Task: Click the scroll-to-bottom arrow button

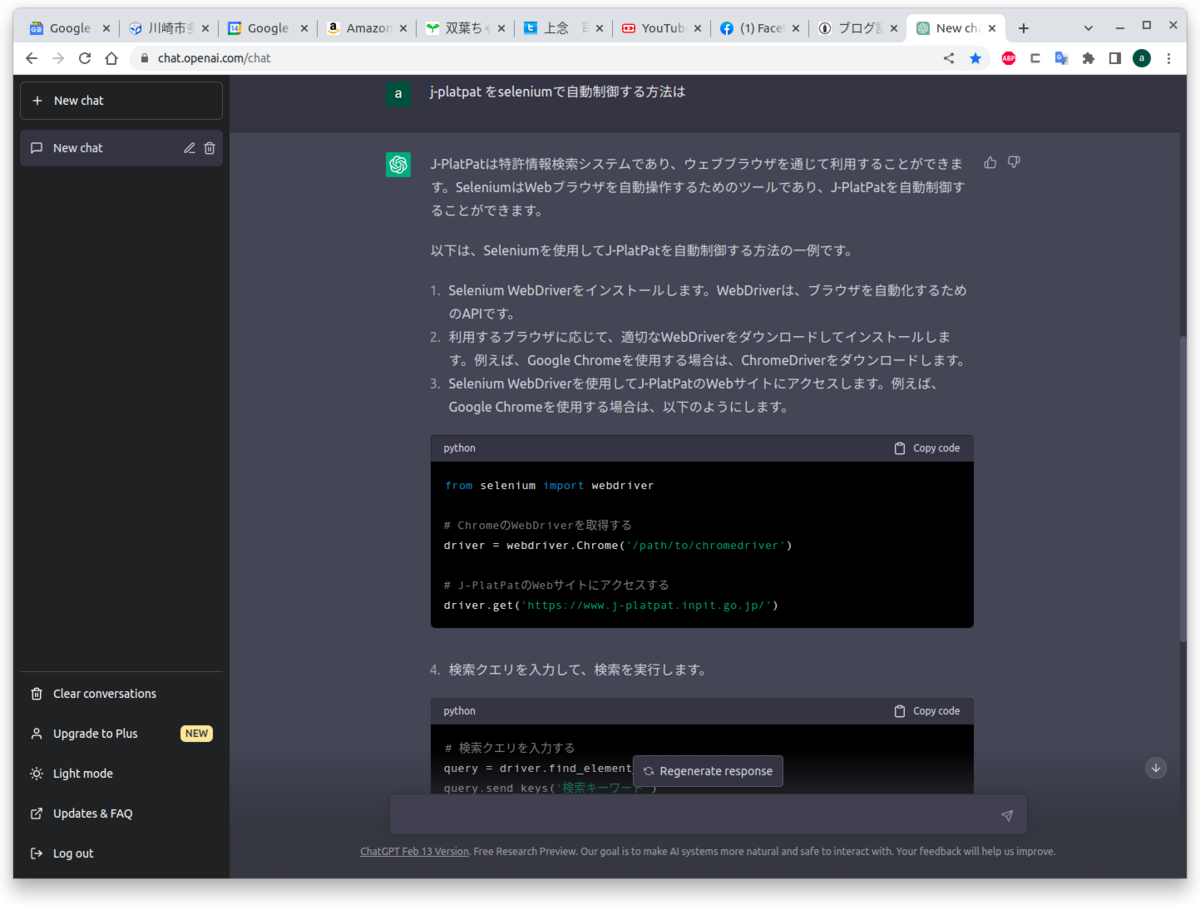Action: click(x=1156, y=768)
